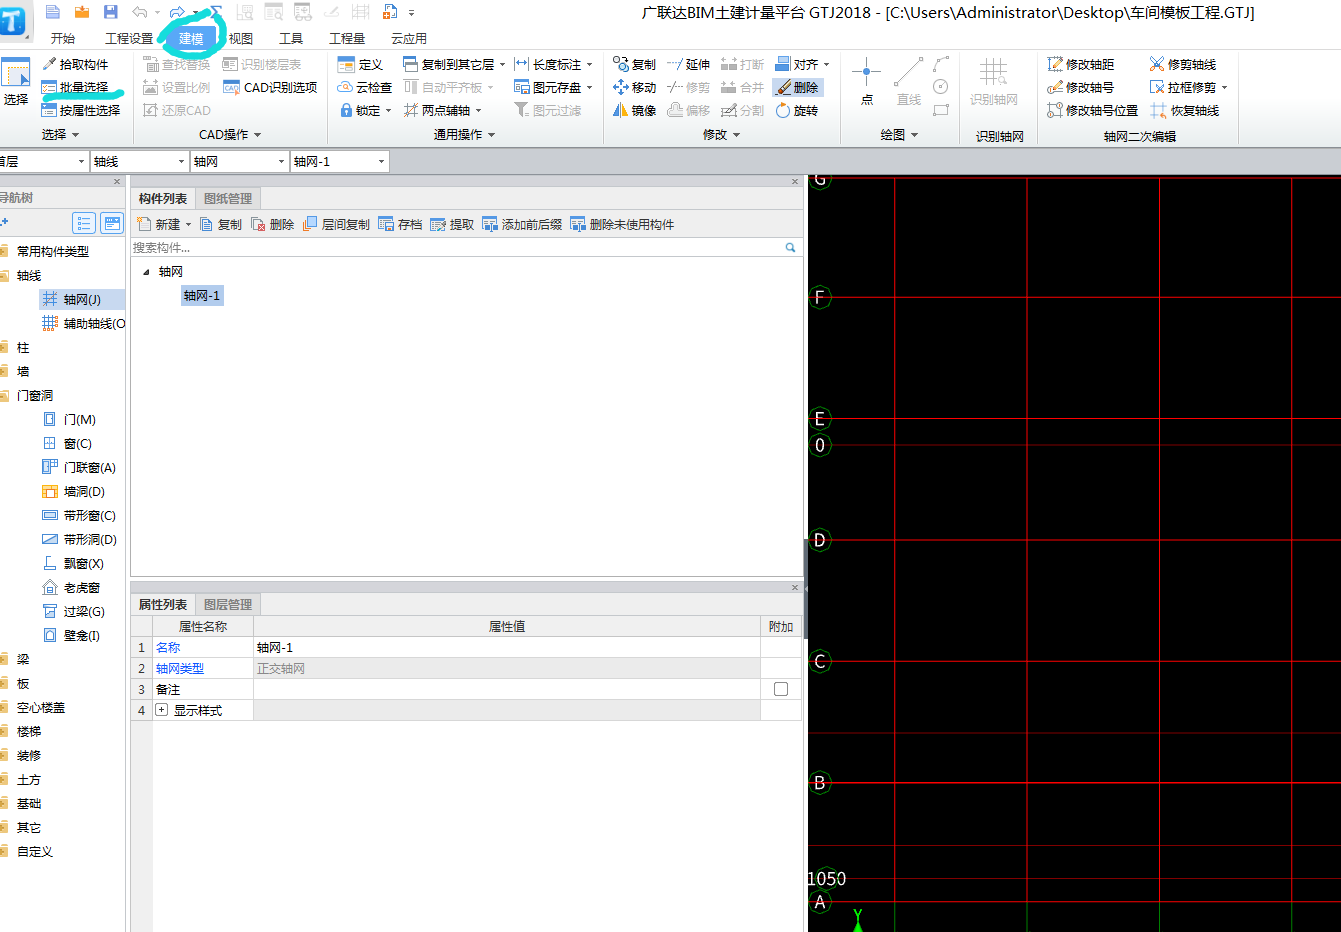This screenshot has height=932, width=1341.
Task: Open the 视图 ribbon tab
Action: click(241, 38)
